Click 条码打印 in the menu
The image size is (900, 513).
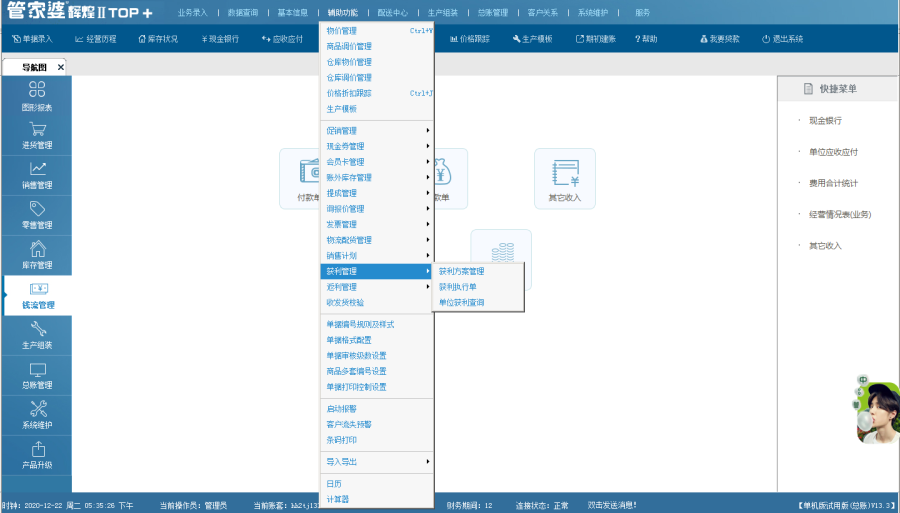point(342,440)
